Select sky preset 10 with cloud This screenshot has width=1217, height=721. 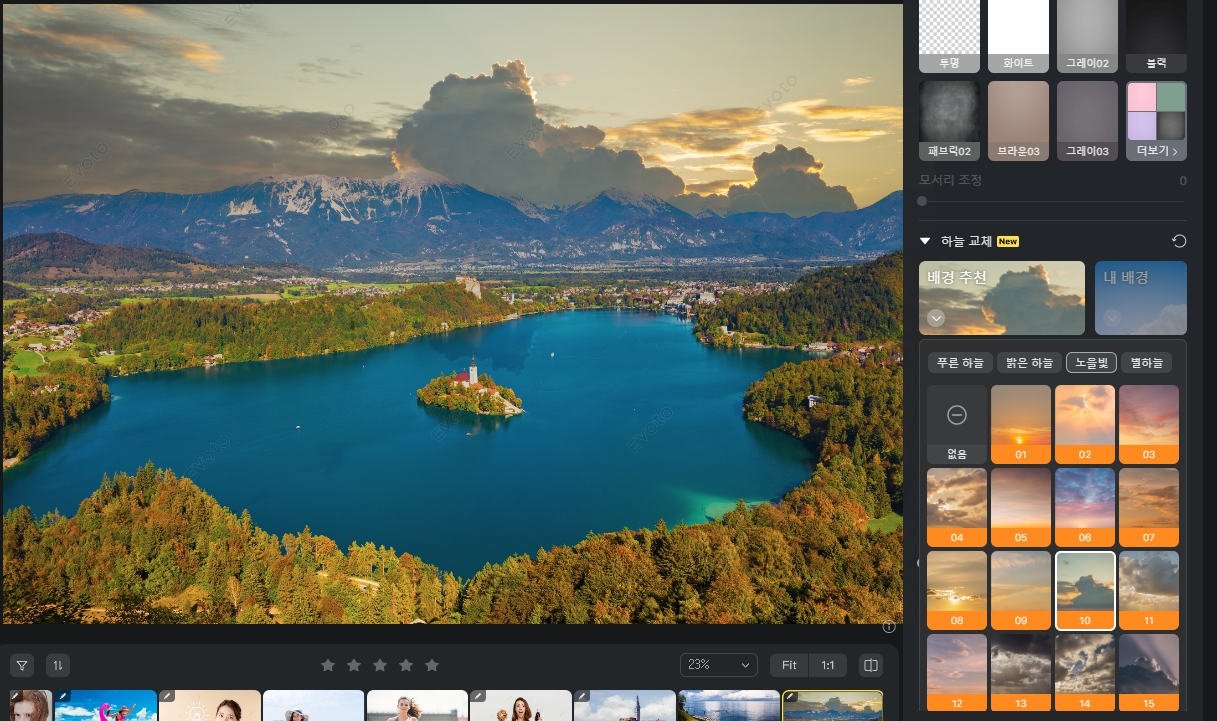pyautogui.click(x=1085, y=590)
